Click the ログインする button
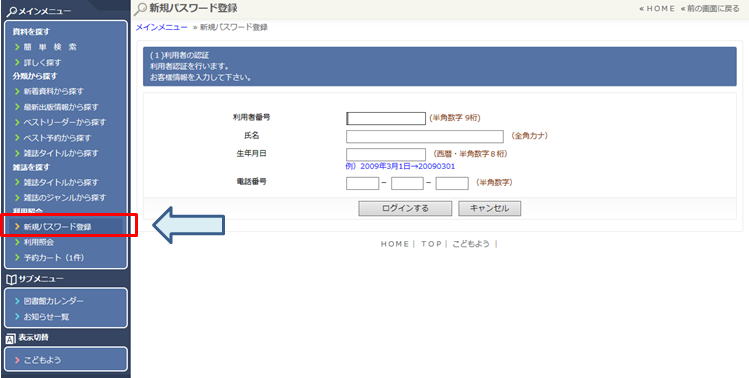Viewport: 749px width, 378px height. click(405, 208)
